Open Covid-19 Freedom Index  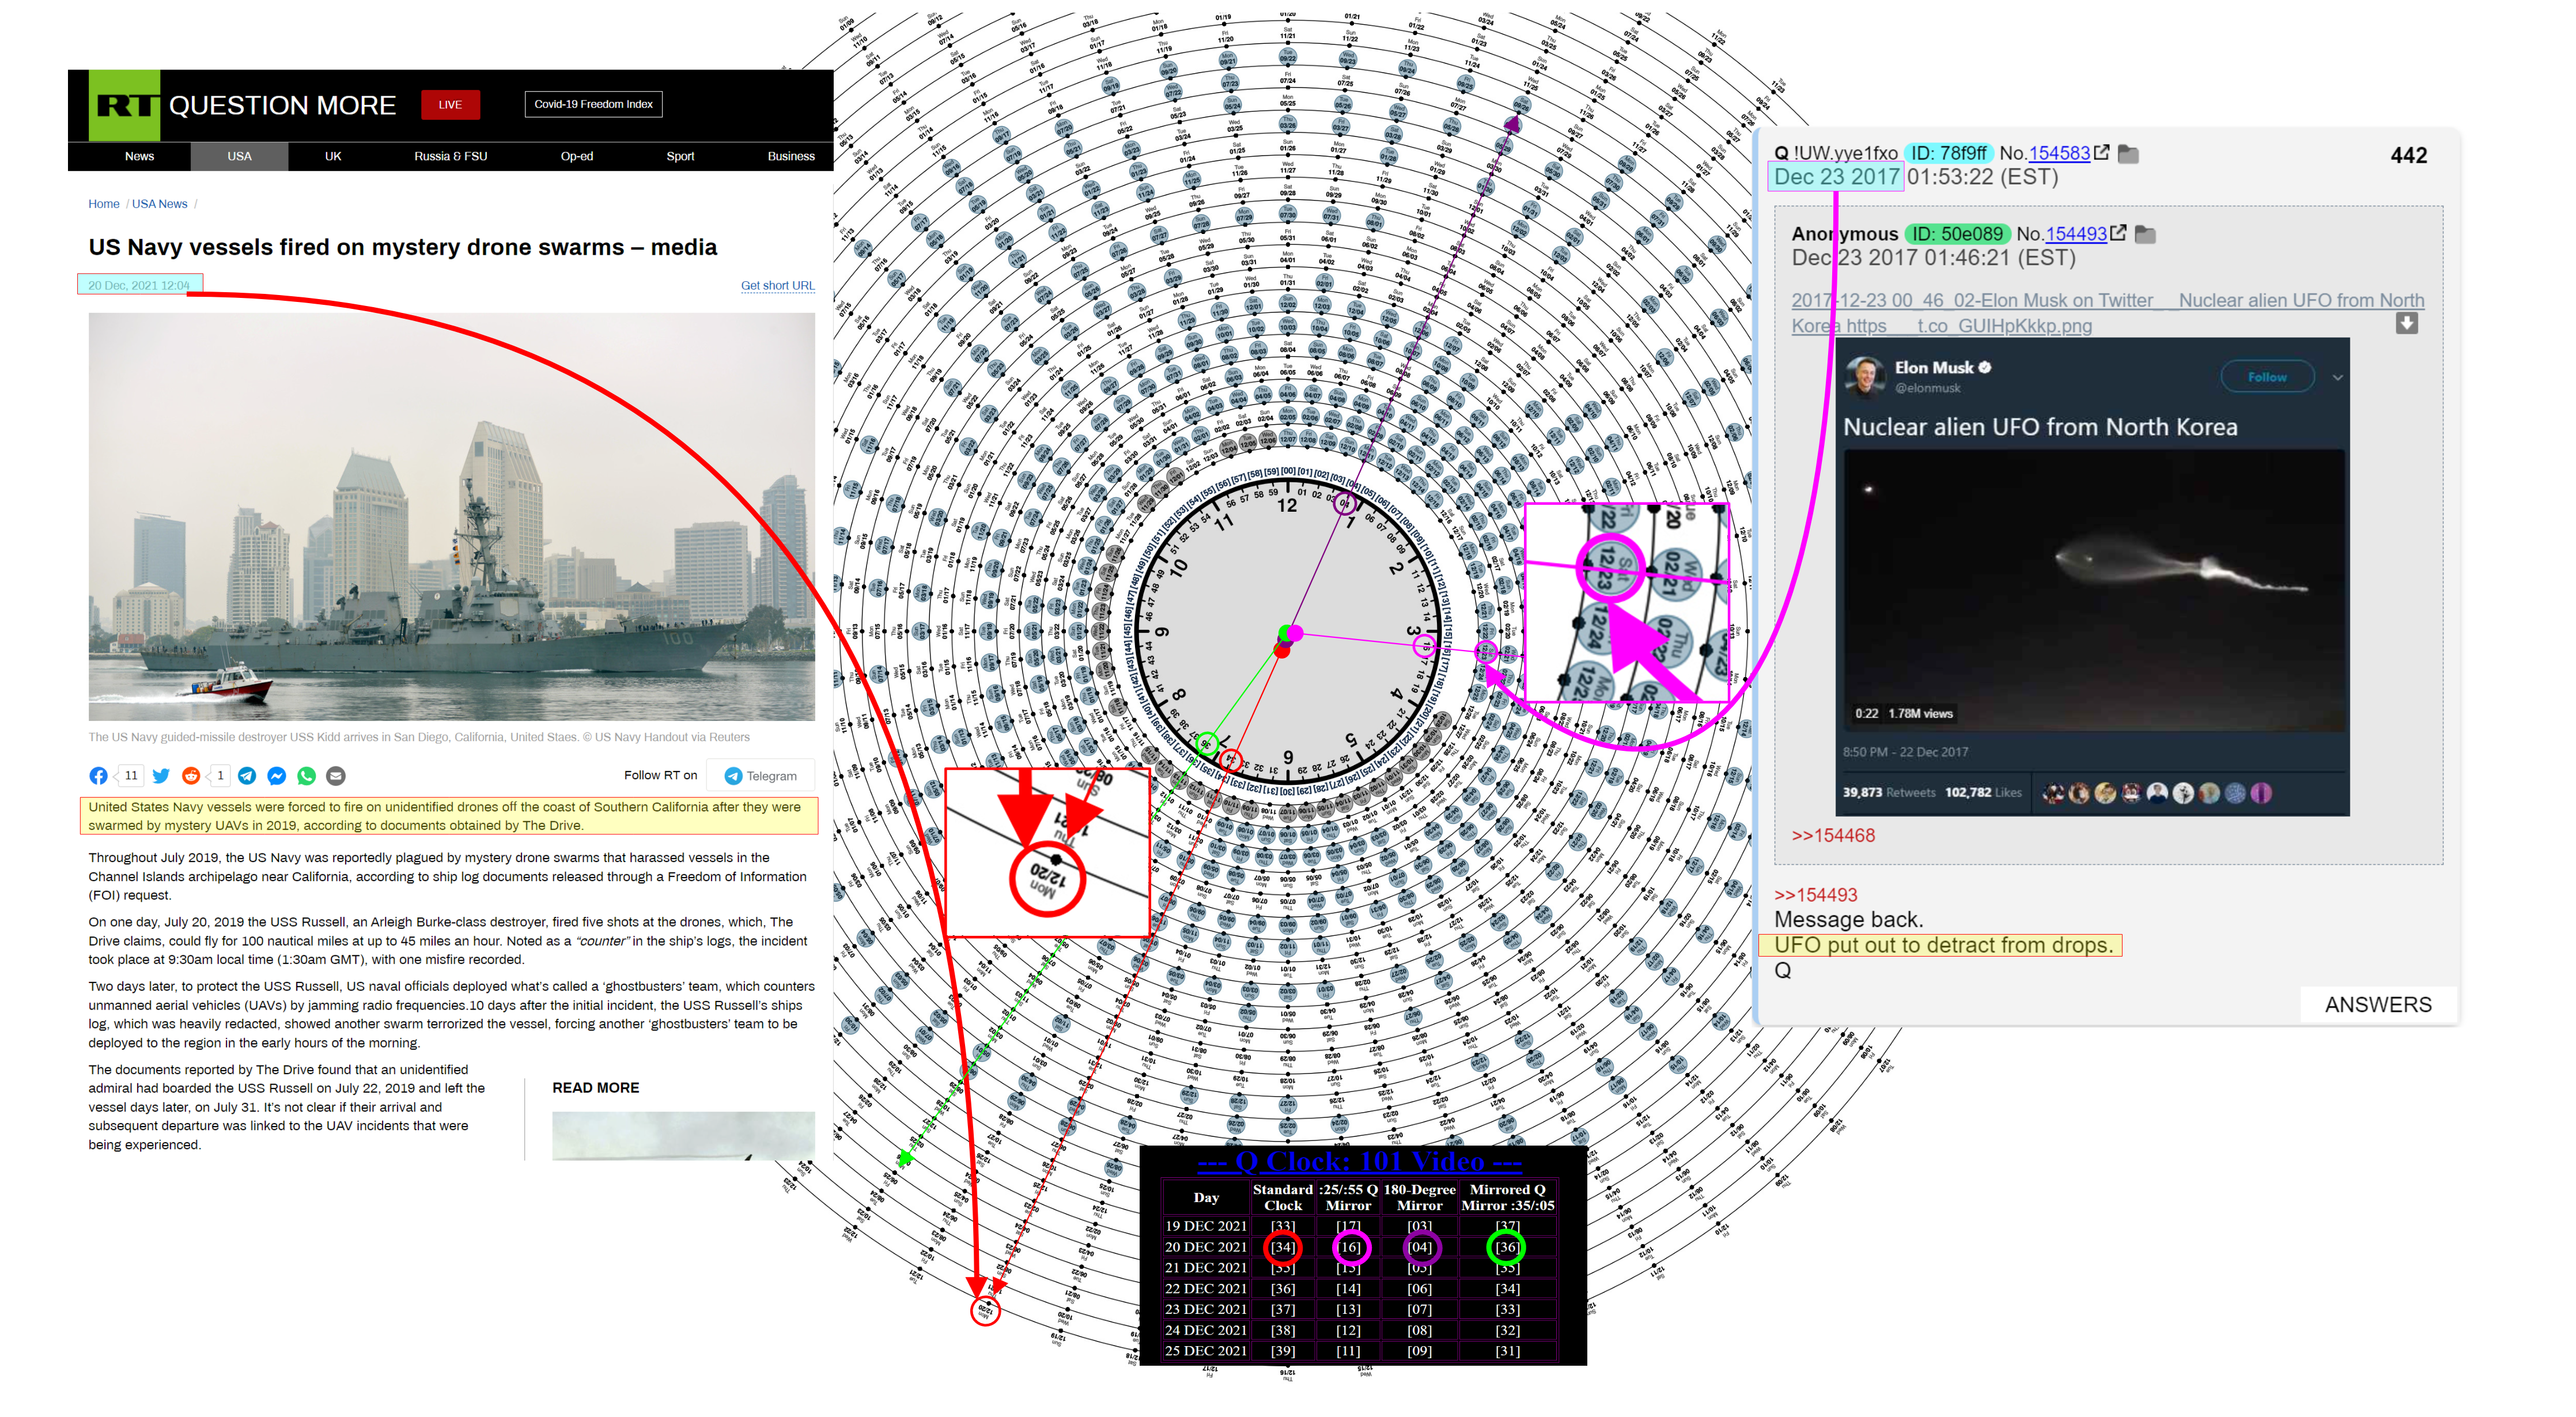593,105
